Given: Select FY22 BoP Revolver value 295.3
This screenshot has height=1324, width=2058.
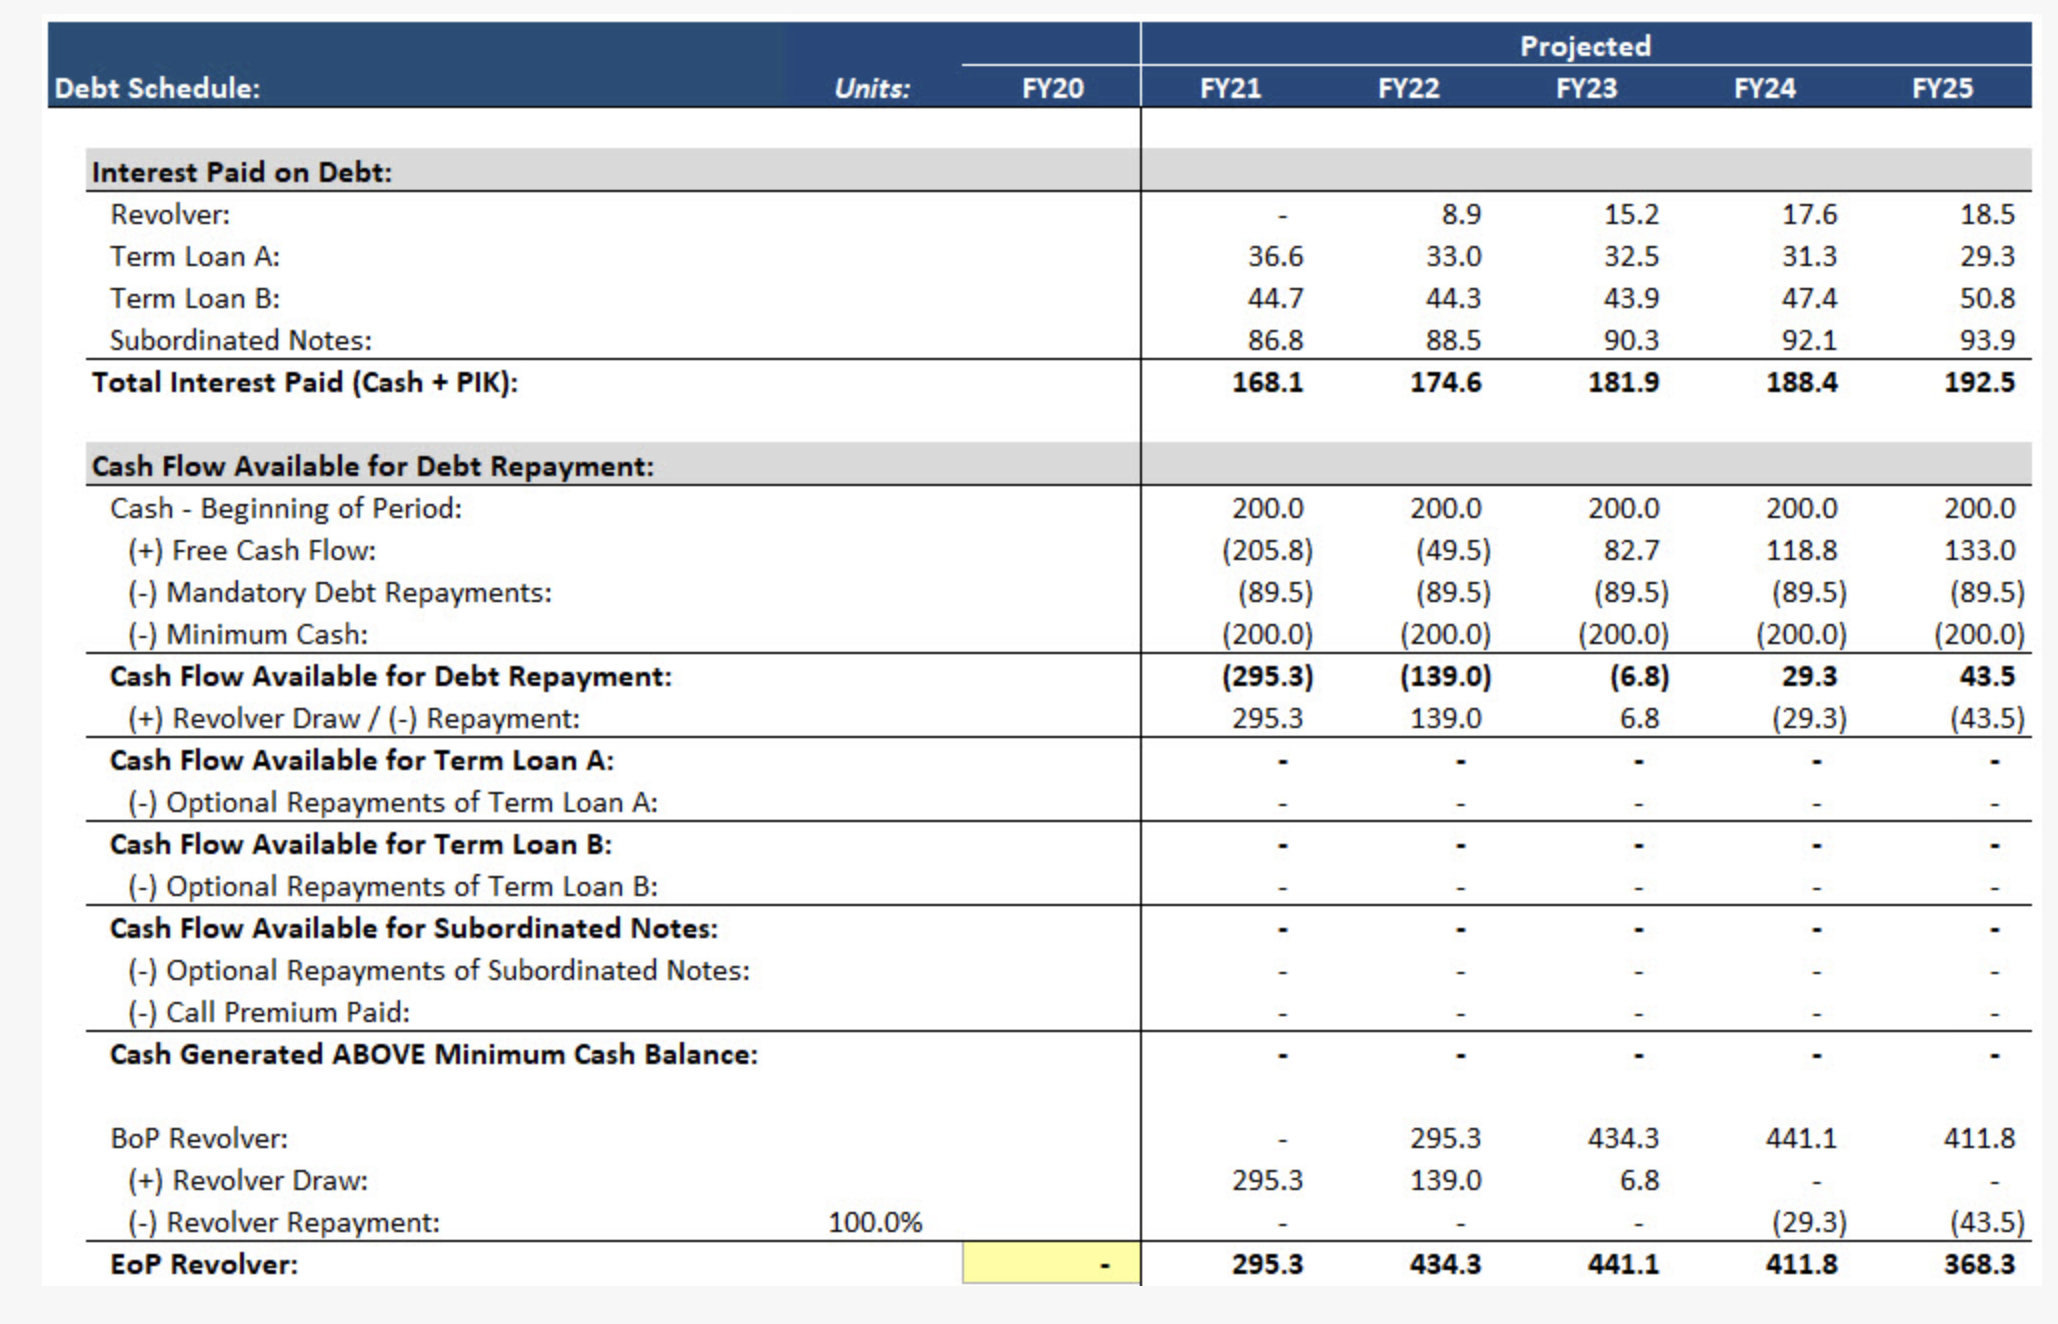Looking at the screenshot, I should point(1445,1138).
